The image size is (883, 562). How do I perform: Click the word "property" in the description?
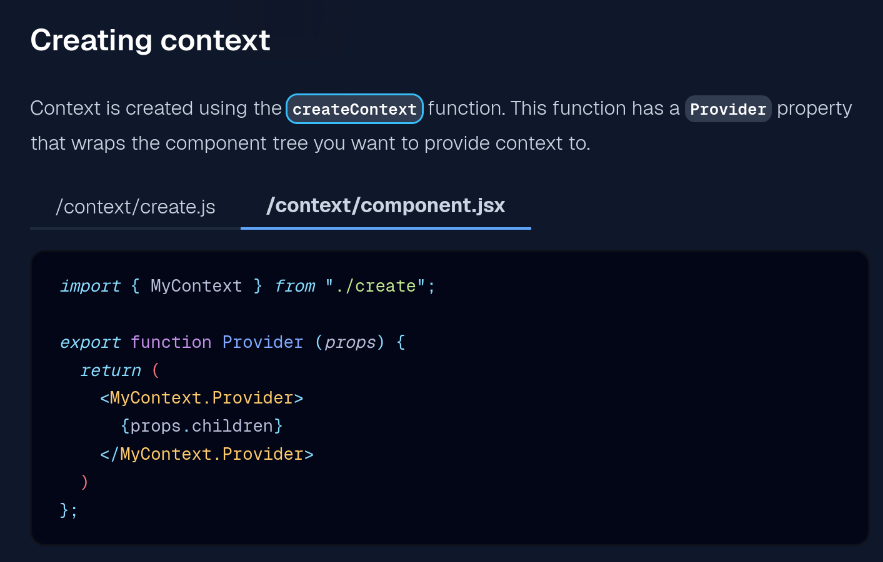(x=814, y=109)
